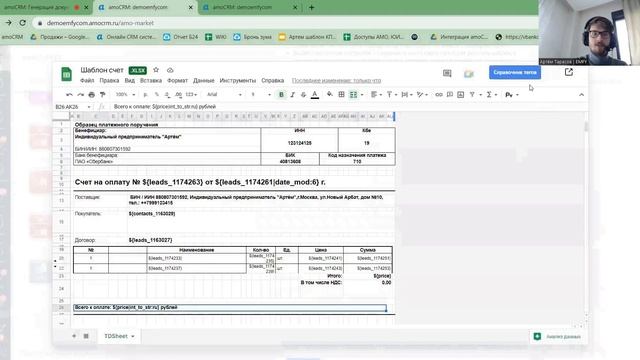Open the text color picker
The width and height of the screenshot is (640, 360).
pos(315,95)
